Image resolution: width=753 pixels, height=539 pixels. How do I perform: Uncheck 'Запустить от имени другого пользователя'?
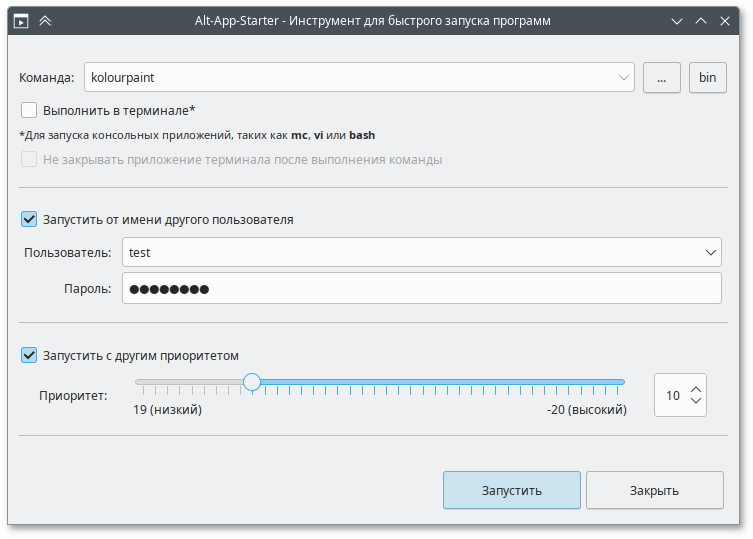tap(29, 219)
